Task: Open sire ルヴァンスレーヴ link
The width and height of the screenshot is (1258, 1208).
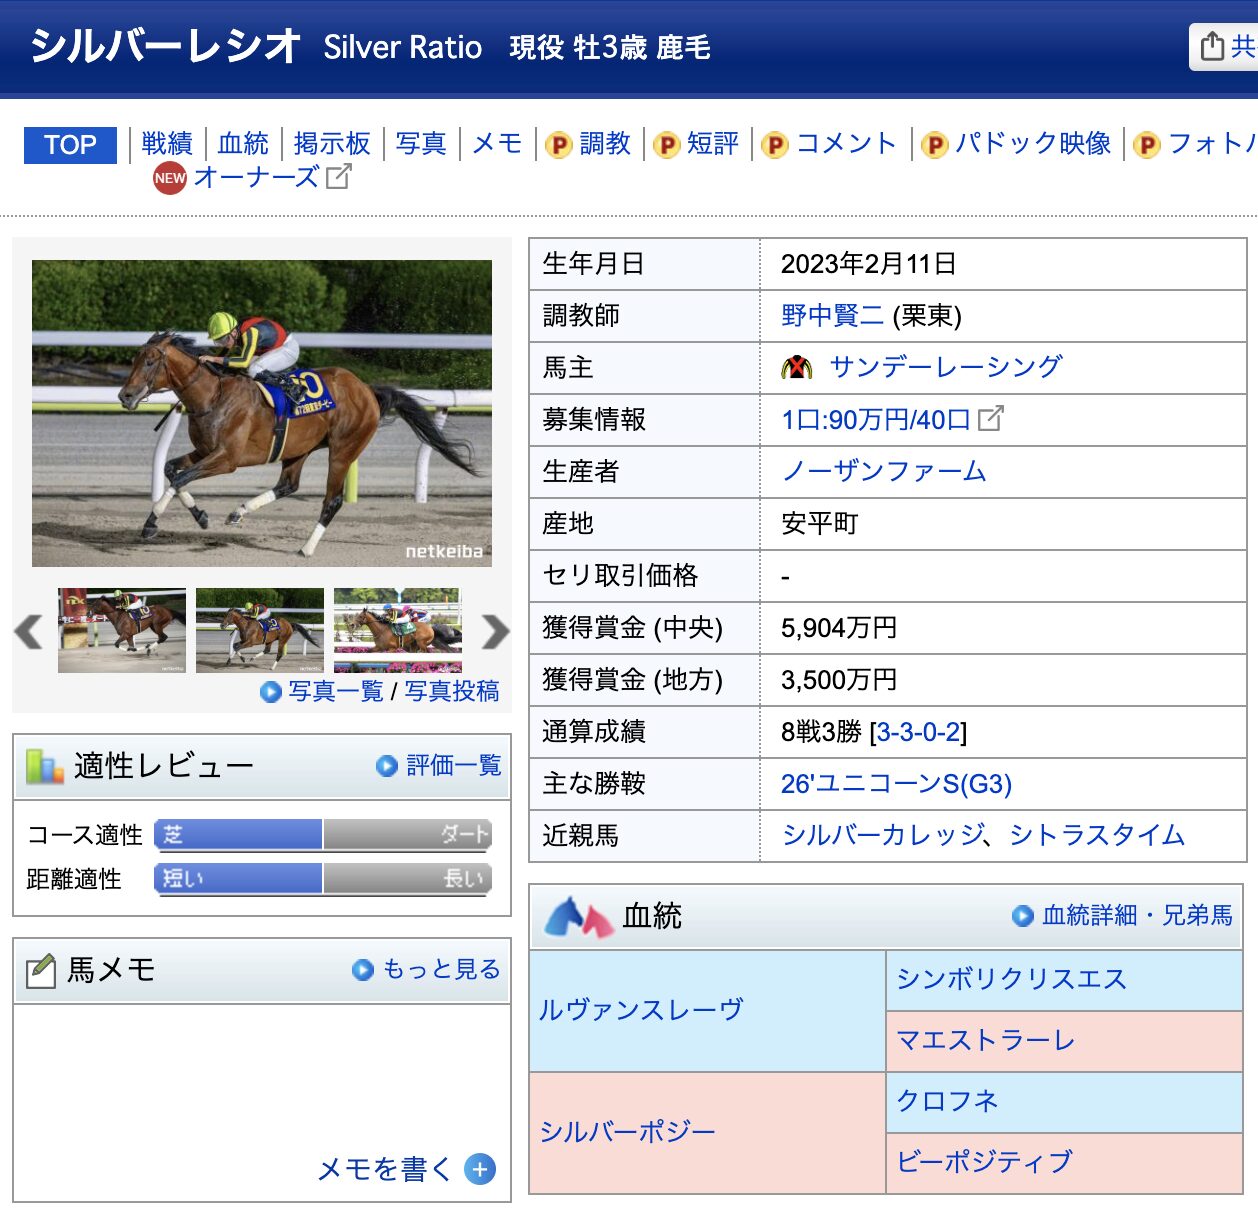Action: coord(641,1010)
